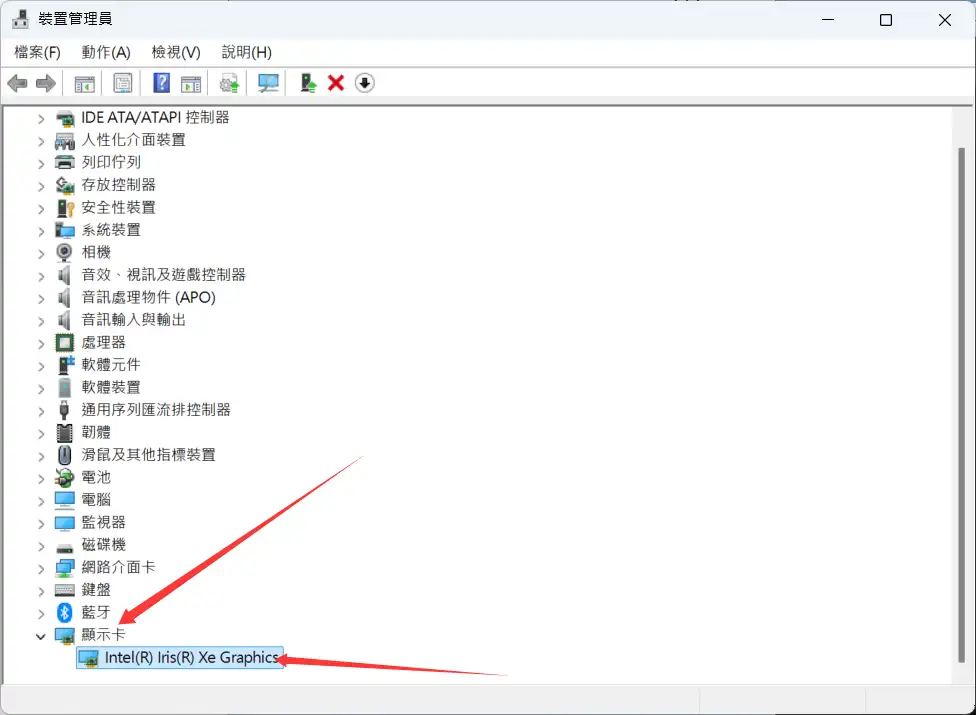Expand the 監視器 node
The image size is (976, 715).
click(41, 524)
